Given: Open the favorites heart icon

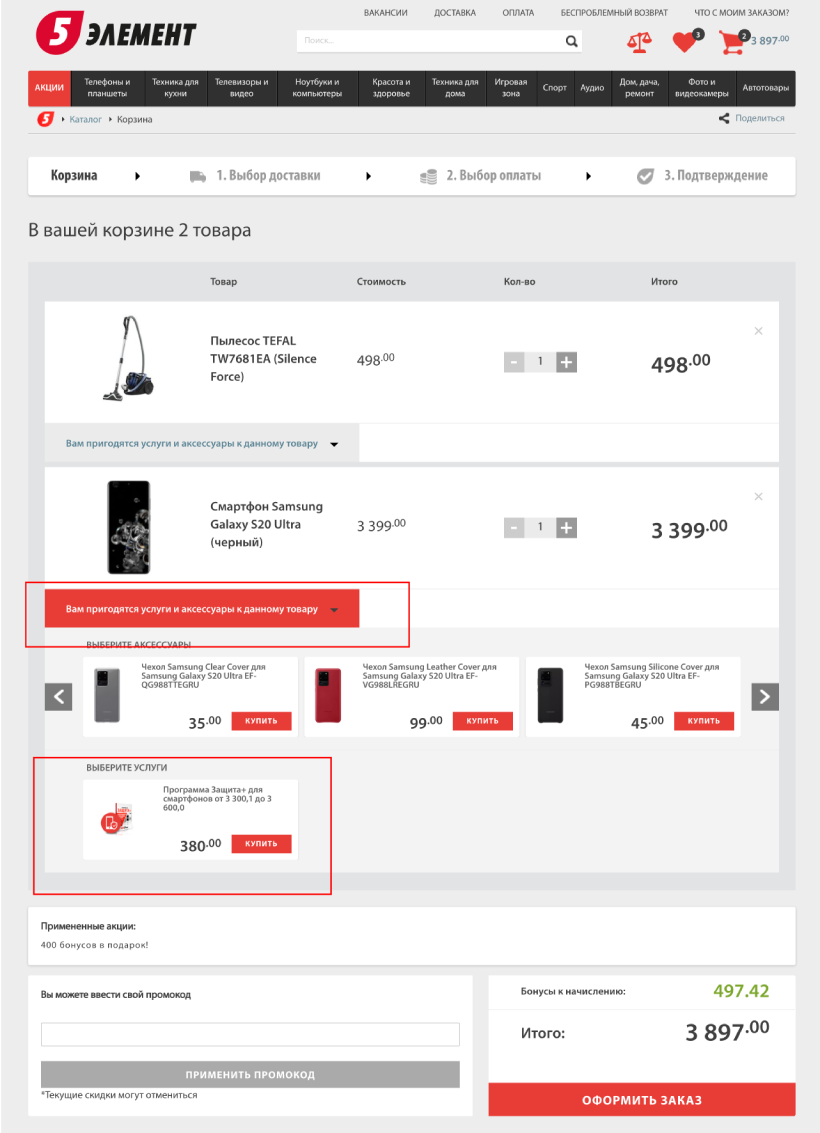Looking at the screenshot, I should point(684,42).
